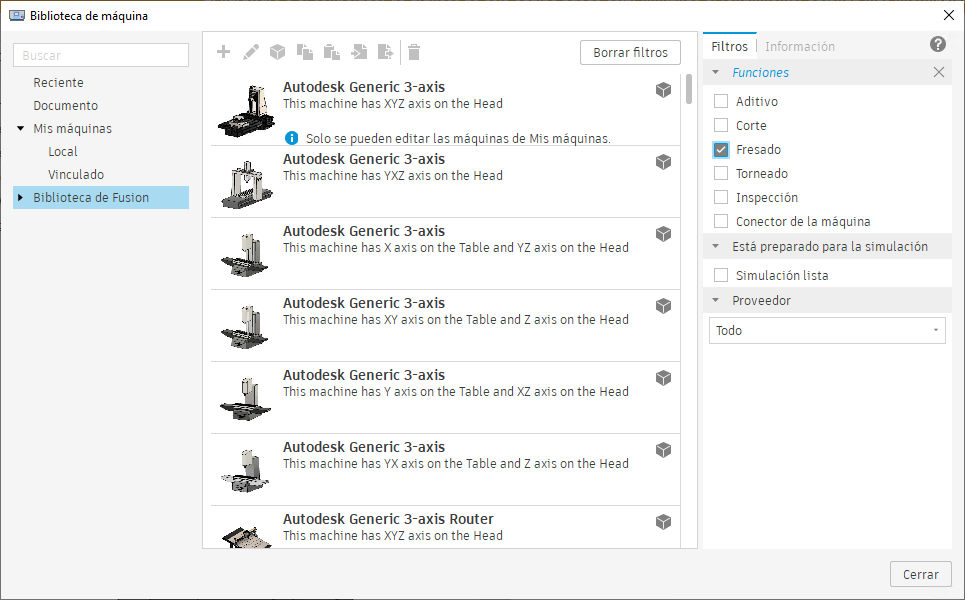The height and width of the screenshot is (600, 965).
Task: Close the Biblioteca de máquina window
Action: coord(949,15)
